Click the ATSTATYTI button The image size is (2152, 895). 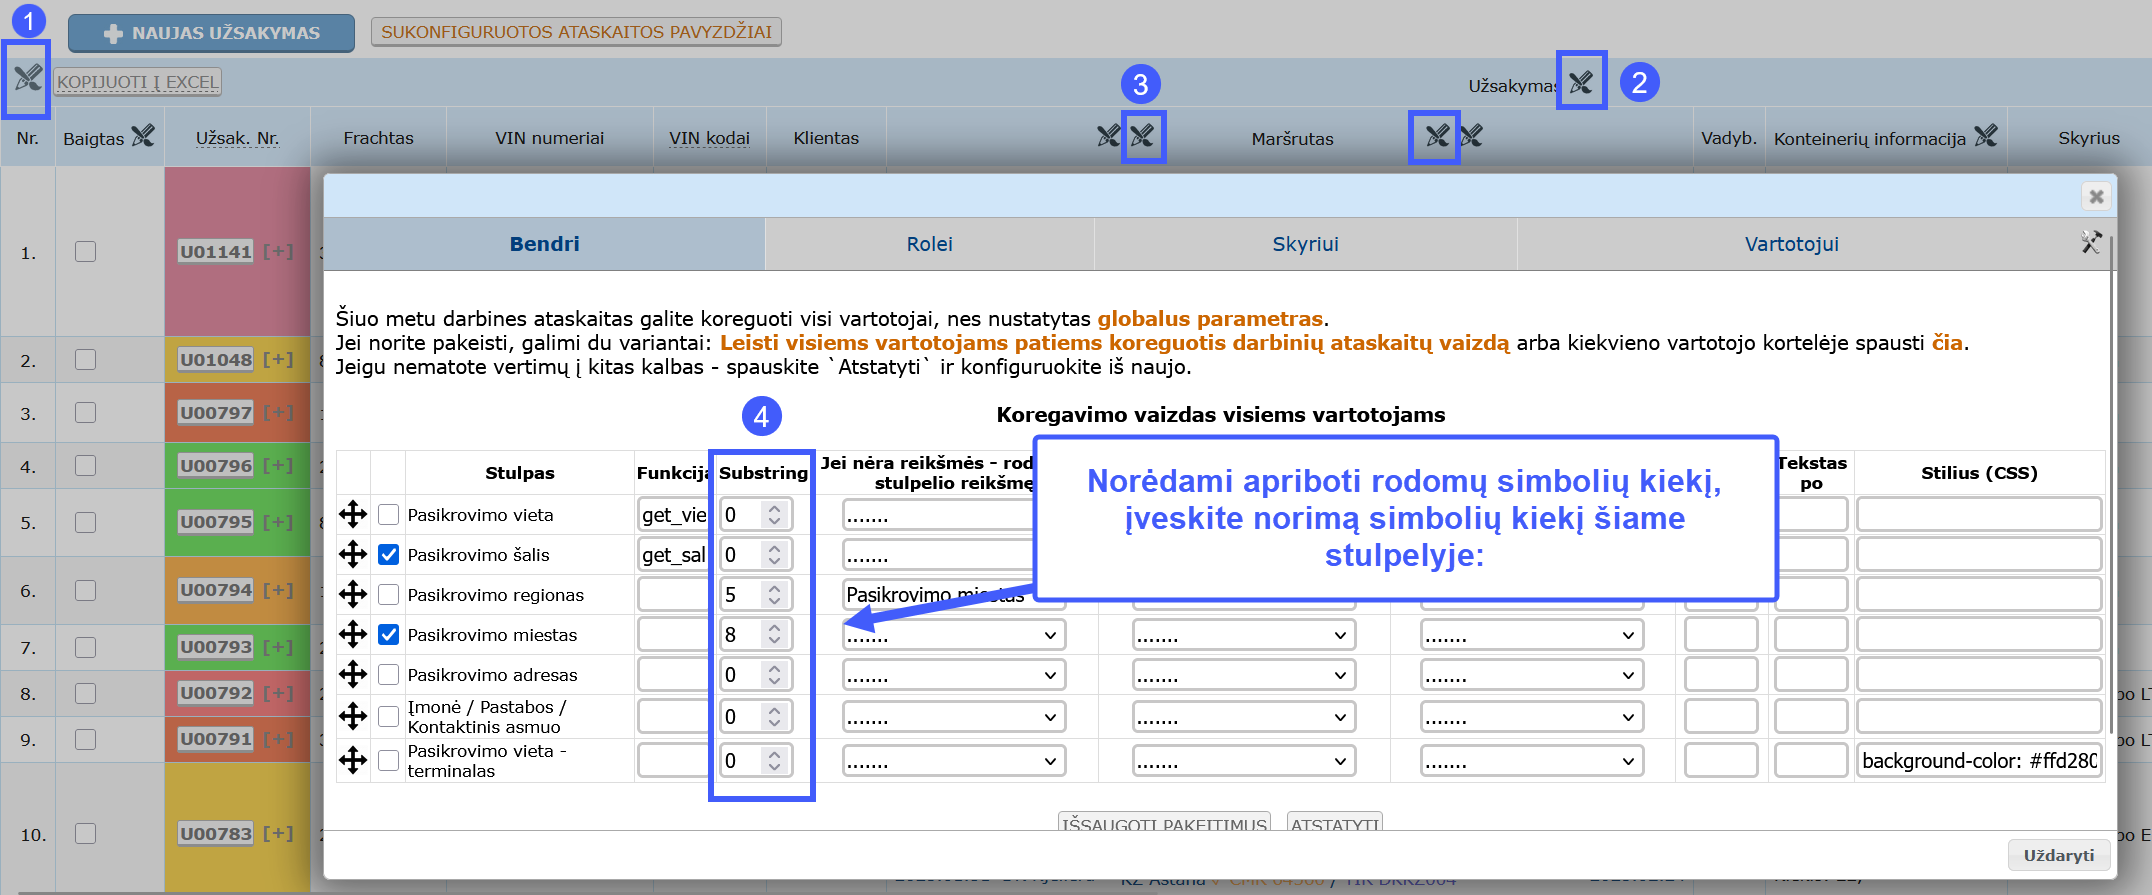click(x=1335, y=822)
